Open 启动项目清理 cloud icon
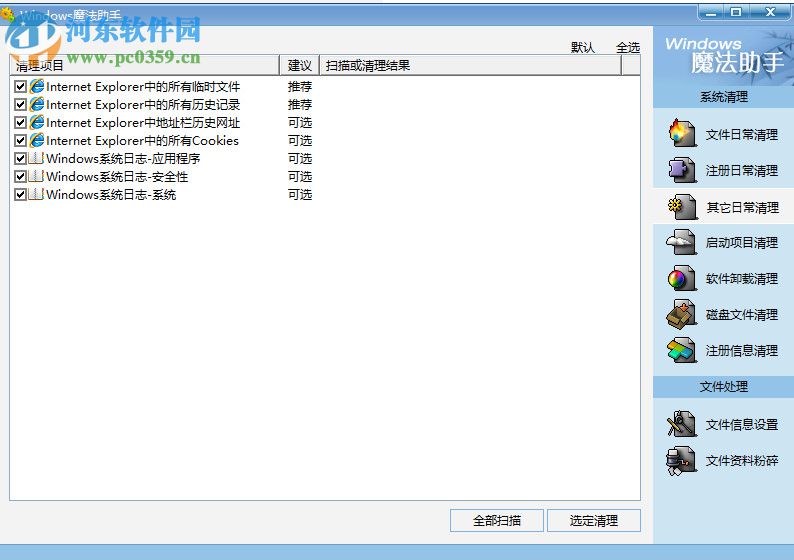The width and height of the screenshot is (794, 560). [682, 242]
